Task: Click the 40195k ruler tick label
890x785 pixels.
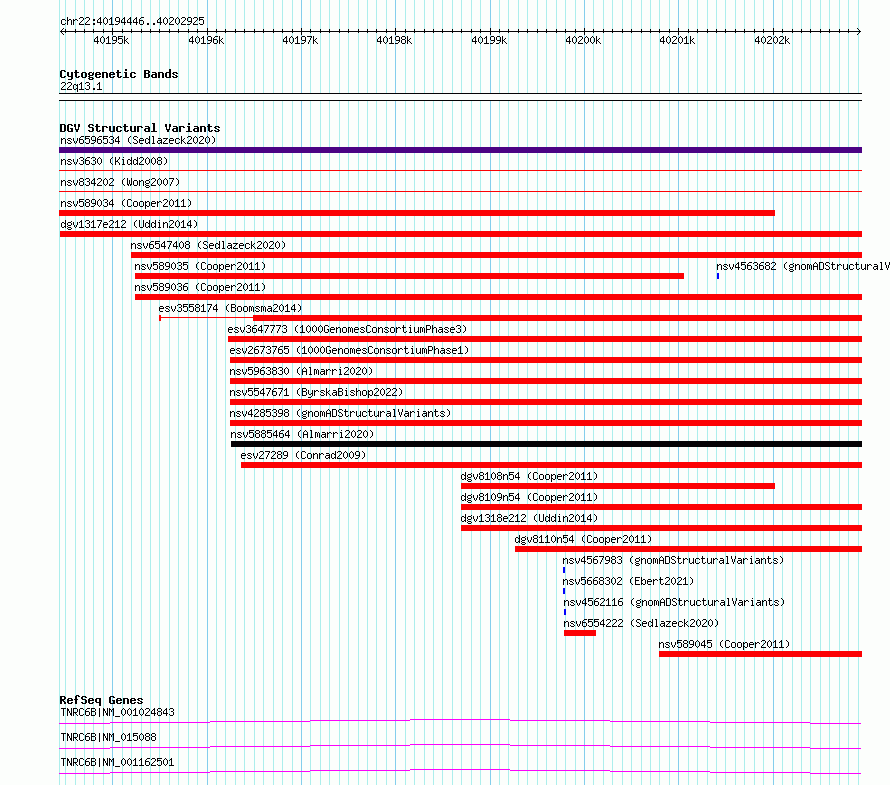Action: (x=111, y=40)
